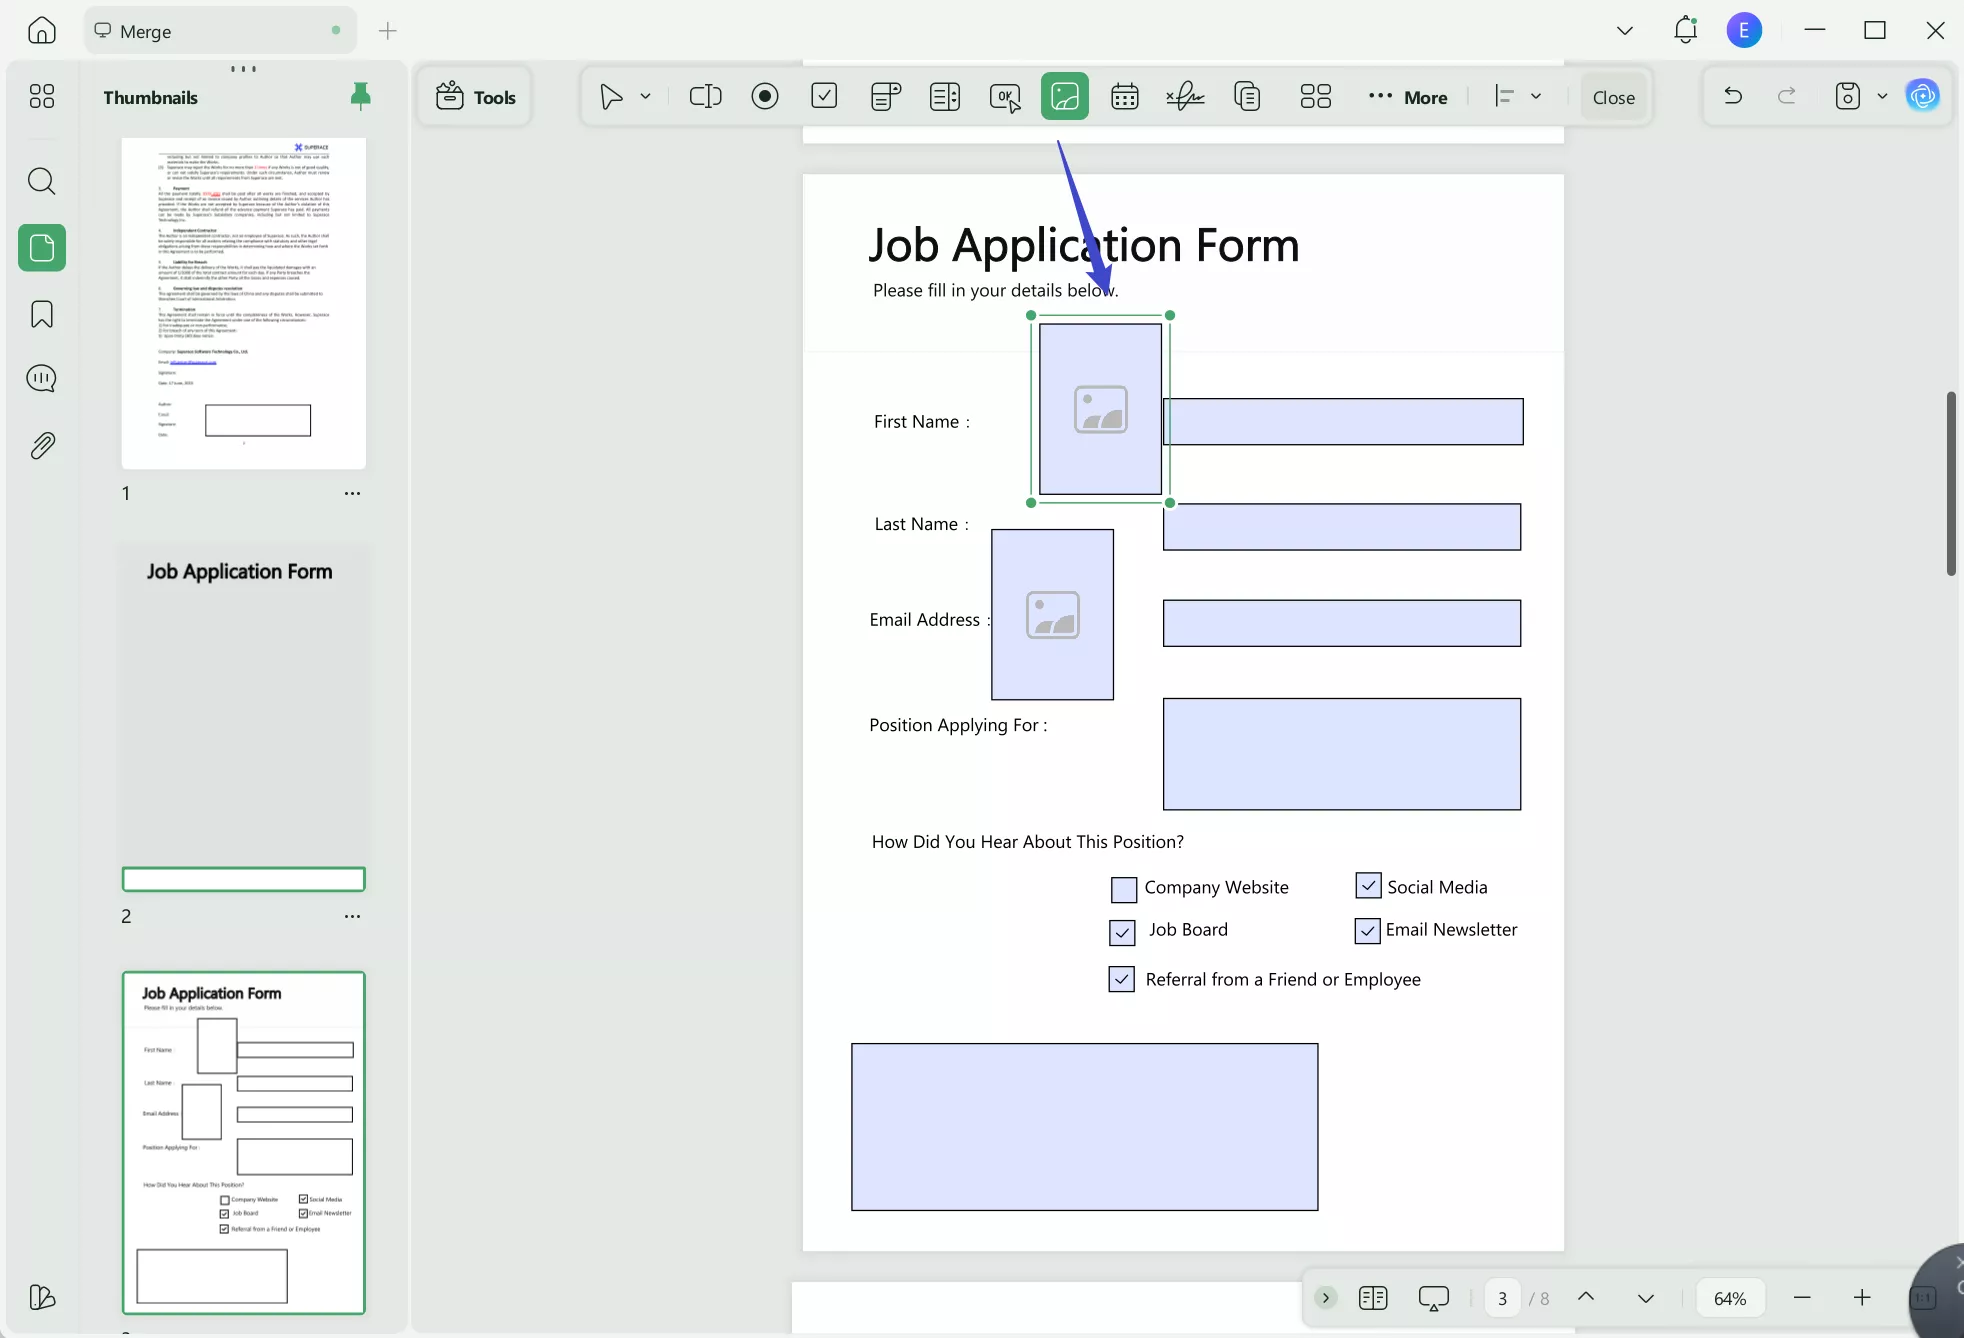Click the Close button in toolbar

pos(1613,97)
